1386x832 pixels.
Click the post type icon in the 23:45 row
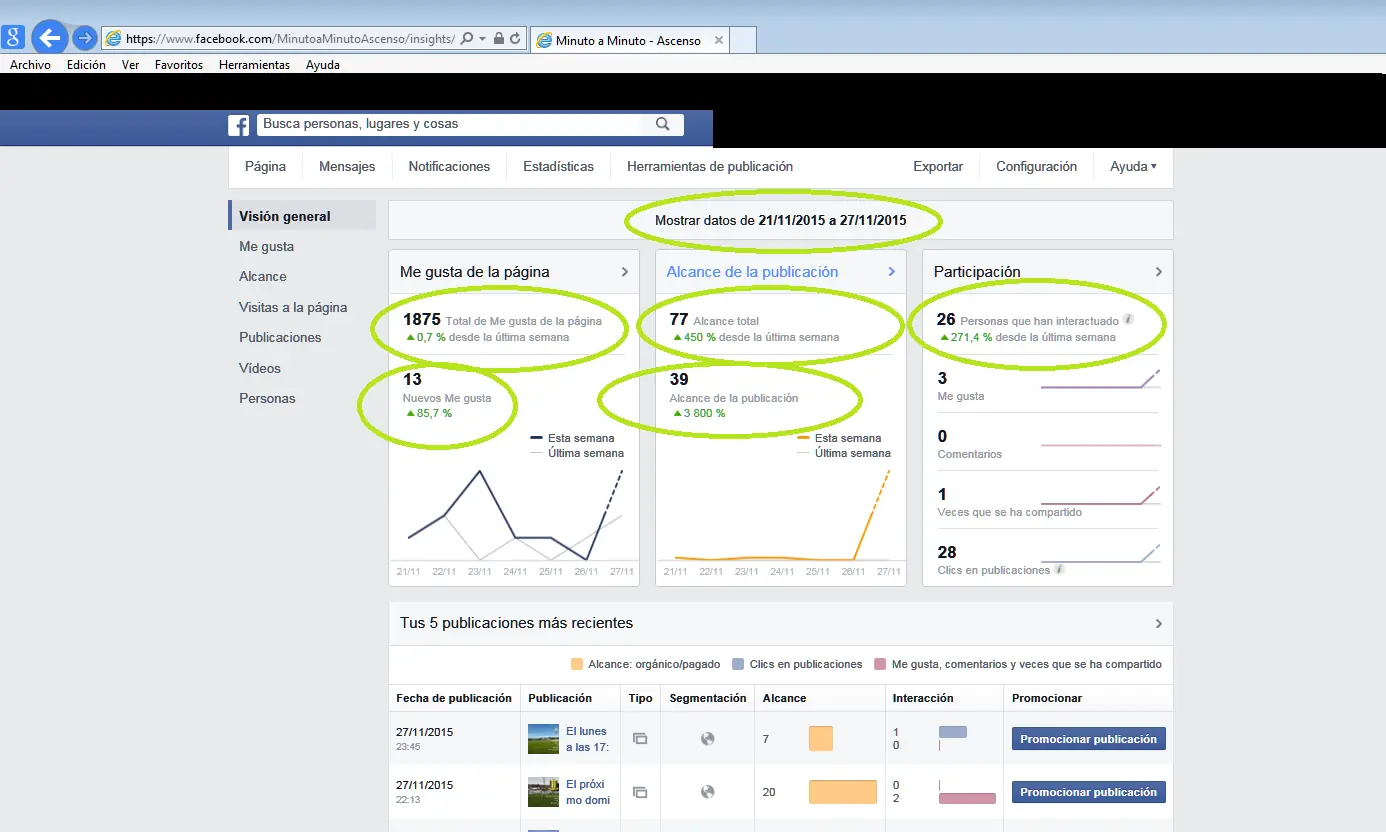(640, 739)
